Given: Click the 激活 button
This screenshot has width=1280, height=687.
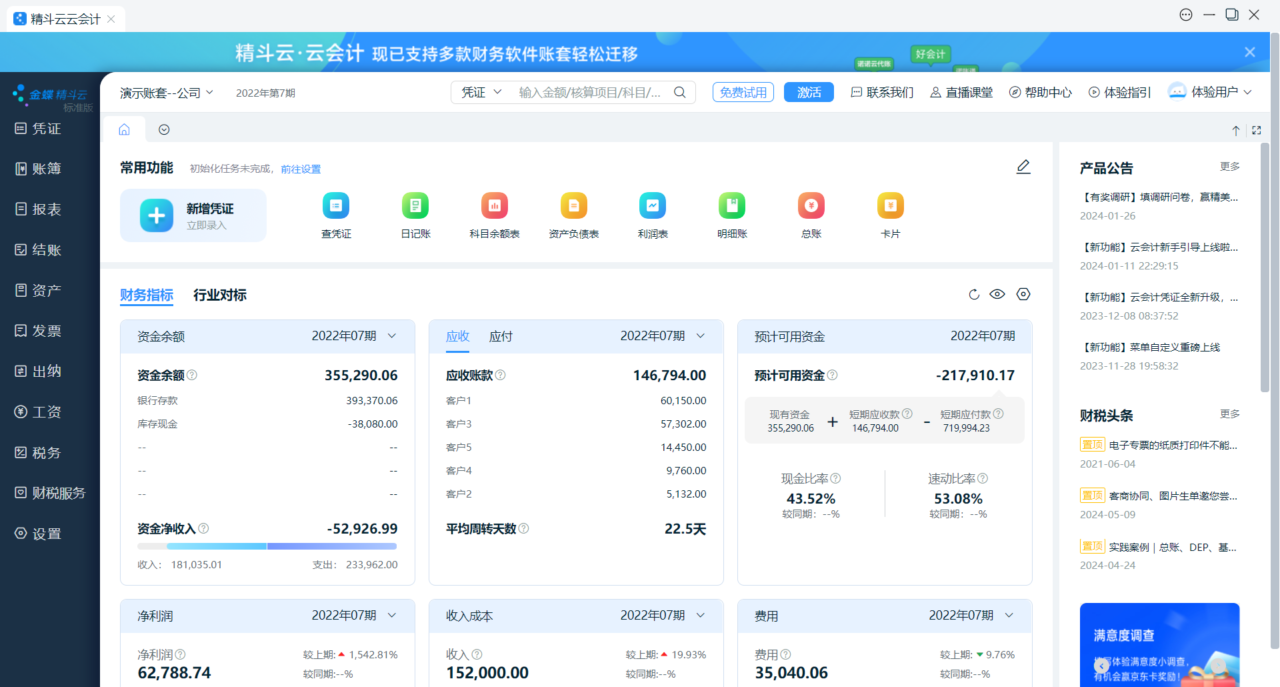Looking at the screenshot, I should point(809,92).
